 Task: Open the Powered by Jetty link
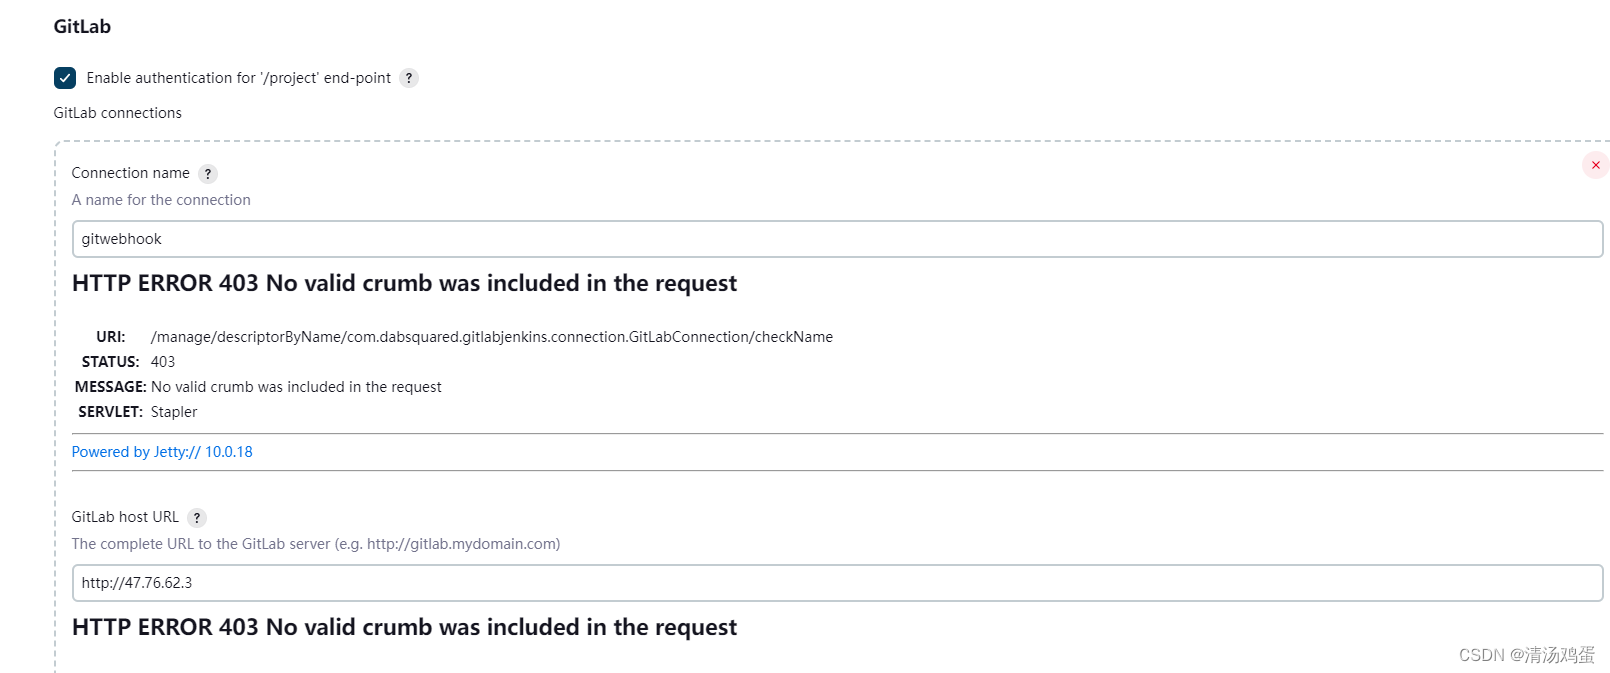point(162,452)
